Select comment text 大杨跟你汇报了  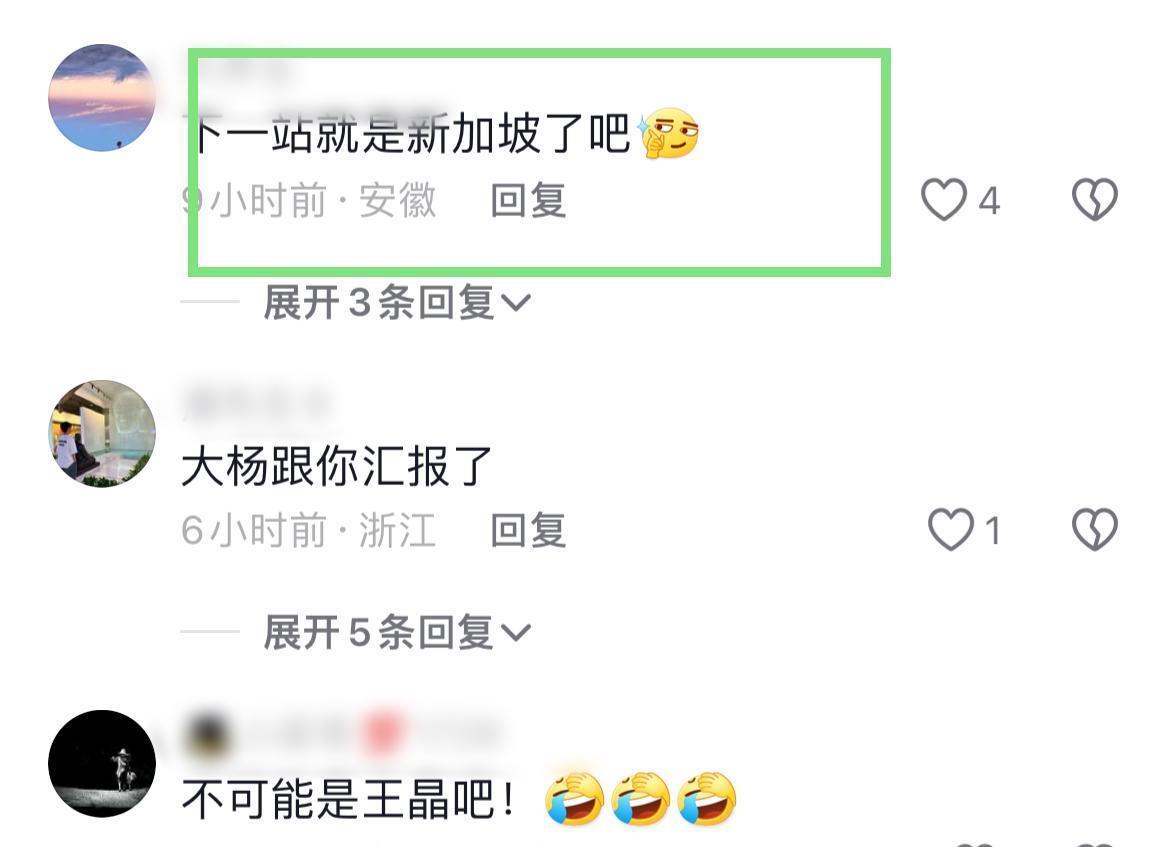click(x=337, y=466)
